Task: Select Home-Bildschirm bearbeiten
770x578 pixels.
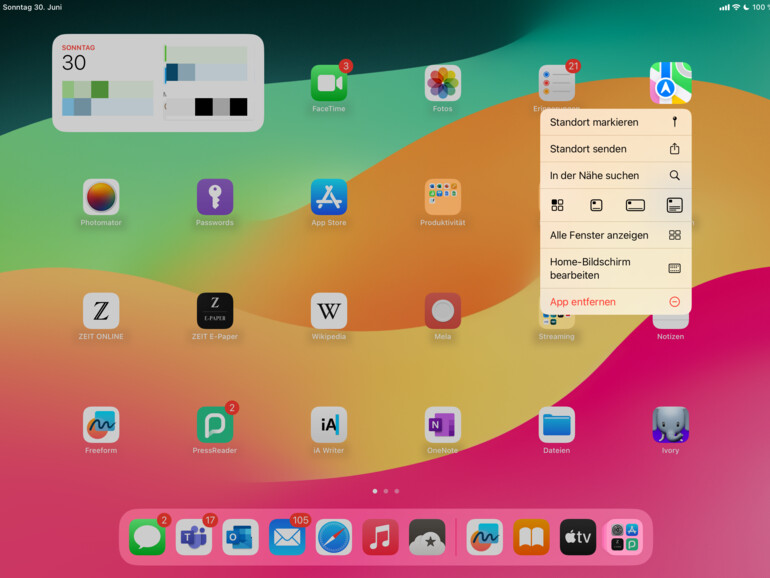Action: (x=615, y=268)
